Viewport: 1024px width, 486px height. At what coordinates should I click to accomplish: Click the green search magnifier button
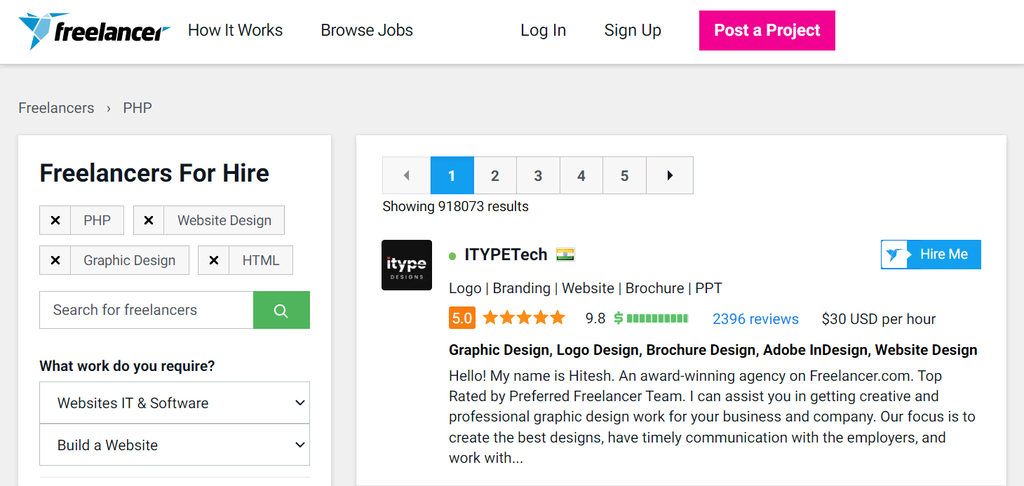point(281,310)
